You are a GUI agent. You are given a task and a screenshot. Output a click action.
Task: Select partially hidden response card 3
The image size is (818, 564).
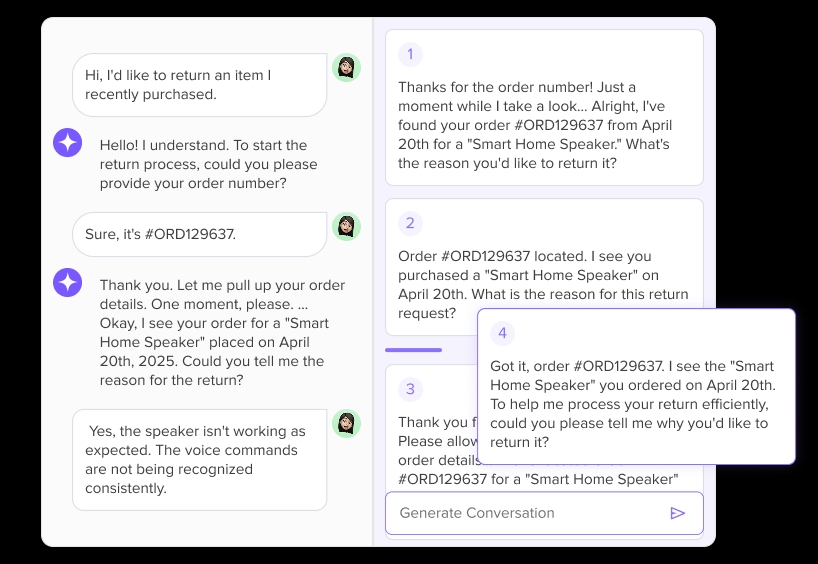tap(432, 428)
